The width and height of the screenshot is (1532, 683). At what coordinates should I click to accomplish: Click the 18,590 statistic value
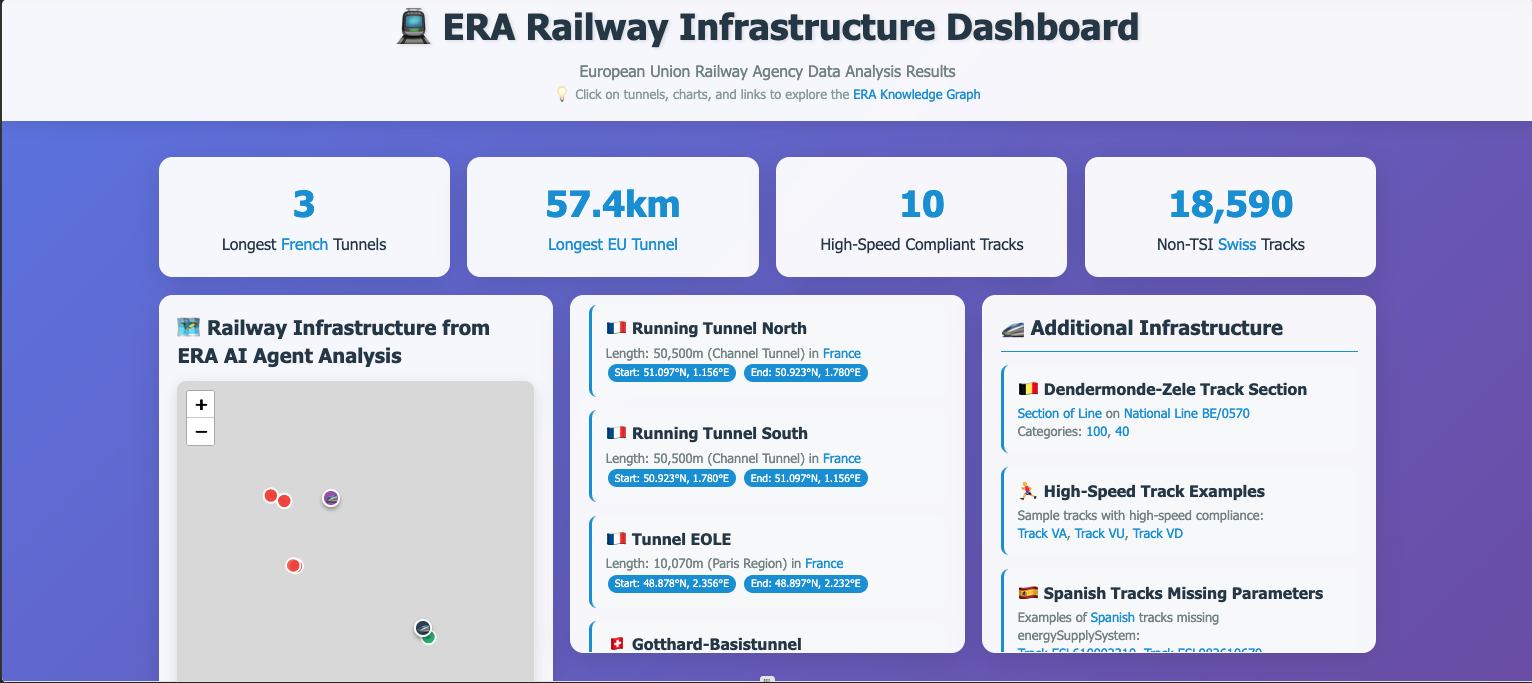click(x=1231, y=204)
